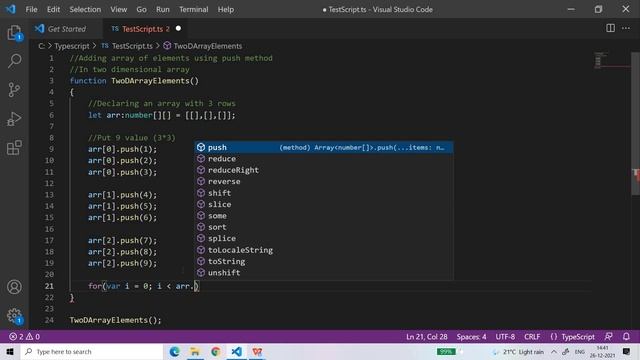
Task: Split the editor to the right
Action: [x=610, y=28]
